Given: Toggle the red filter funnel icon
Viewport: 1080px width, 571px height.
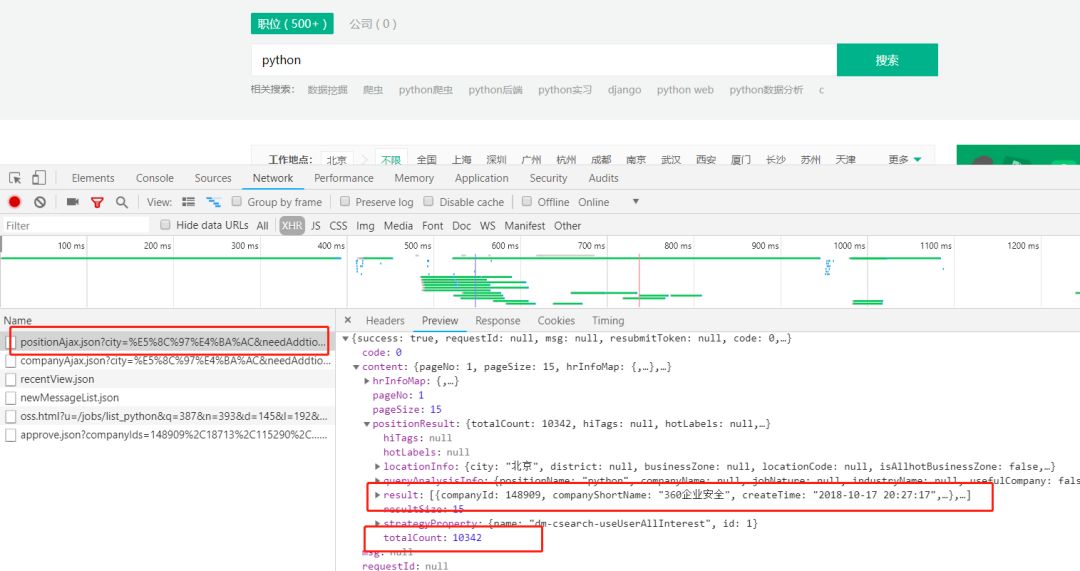Looking at the screenshot, I should pos(97,202).
